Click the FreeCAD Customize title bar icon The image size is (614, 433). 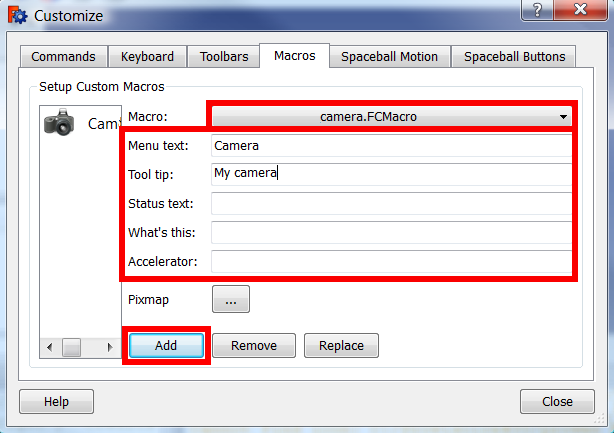18,16
